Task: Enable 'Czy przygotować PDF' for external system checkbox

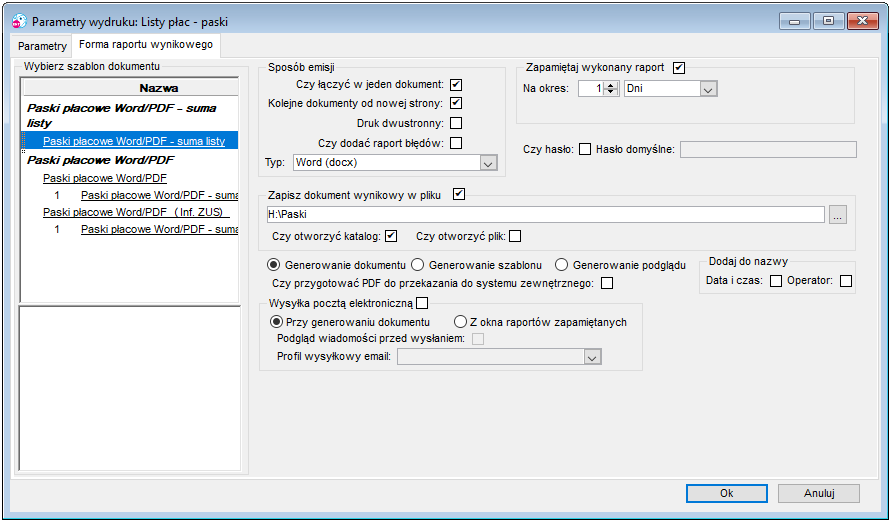Action: (607, 283)
